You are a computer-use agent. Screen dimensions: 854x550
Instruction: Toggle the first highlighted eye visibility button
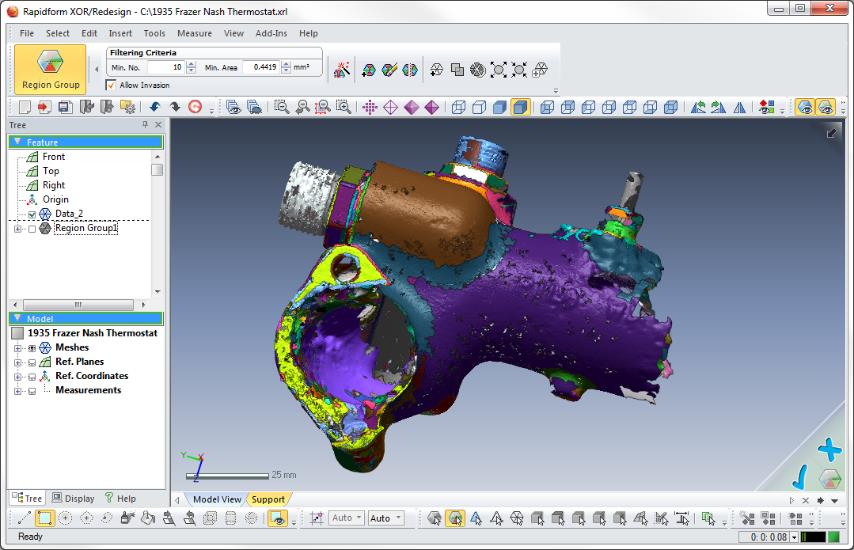pos(805,107)
